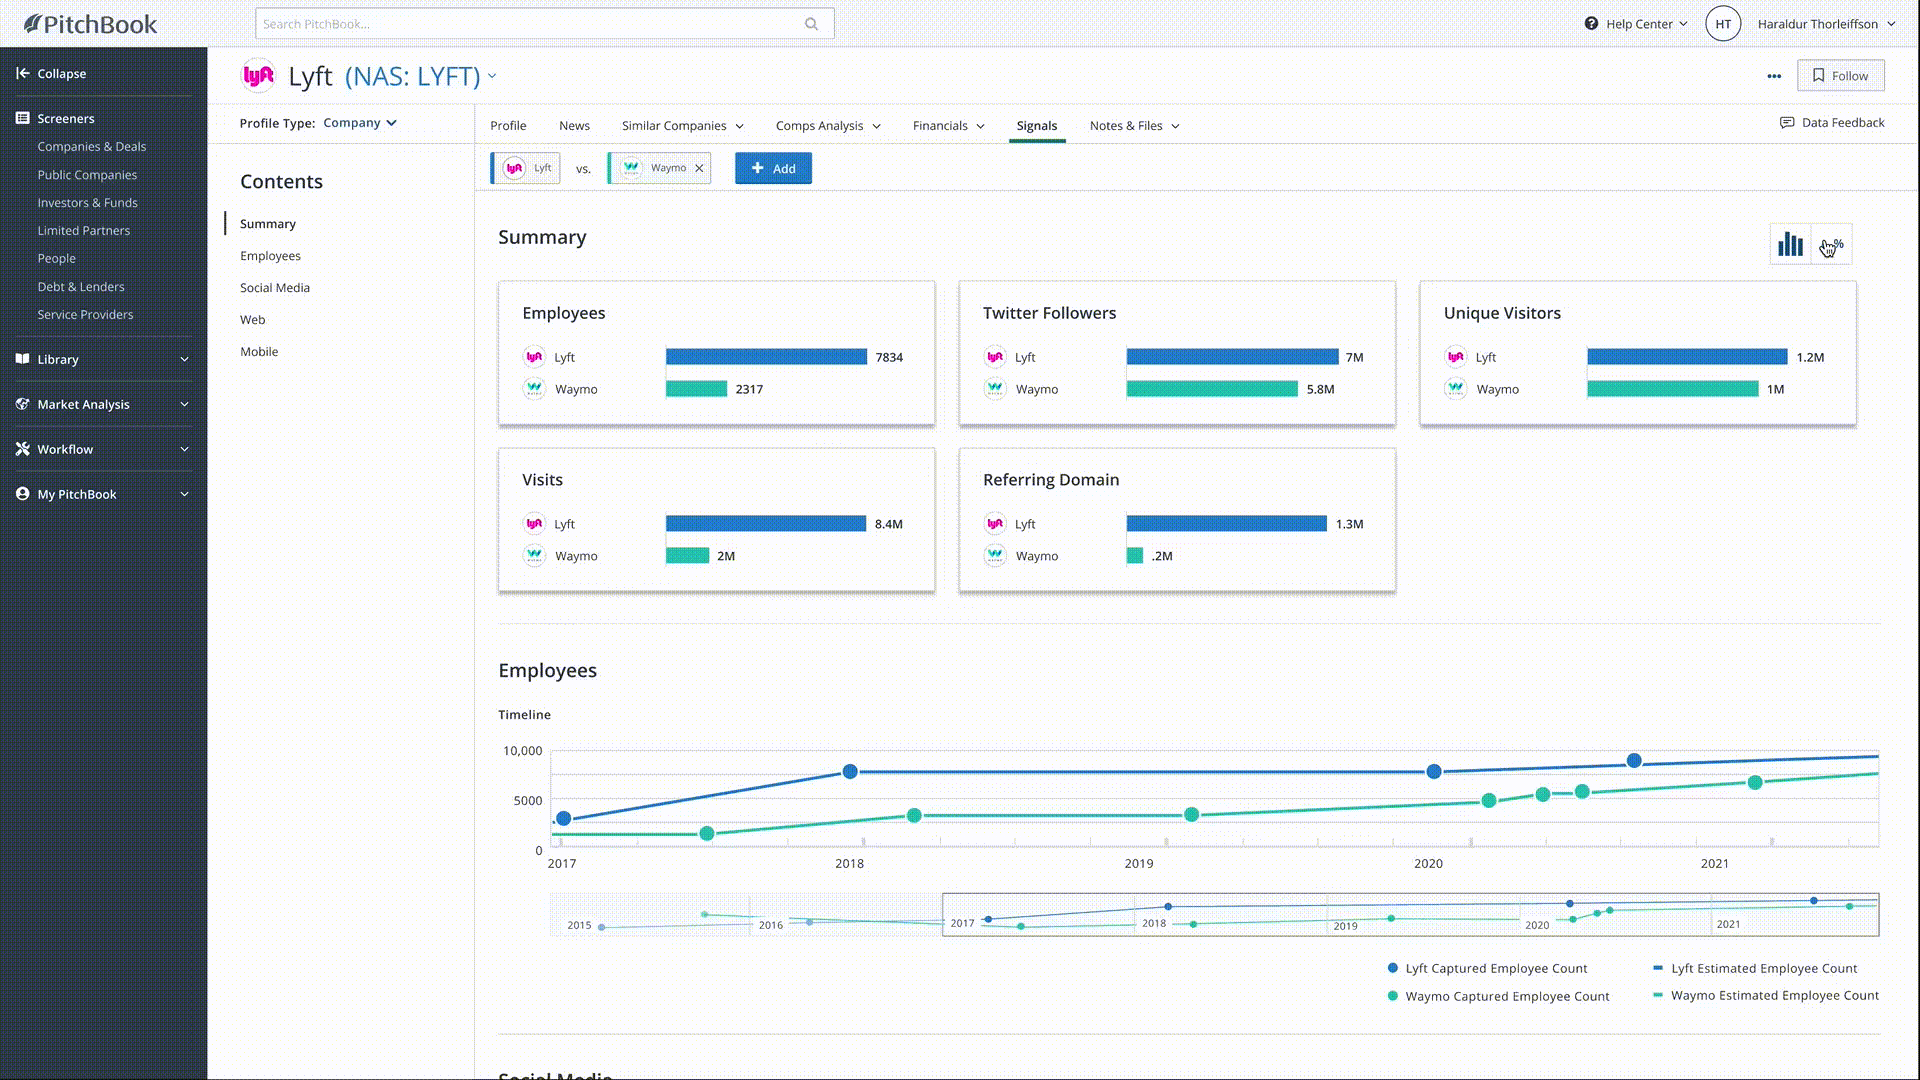
Task: Click the Add company button
Action: [x=773, y=168]
